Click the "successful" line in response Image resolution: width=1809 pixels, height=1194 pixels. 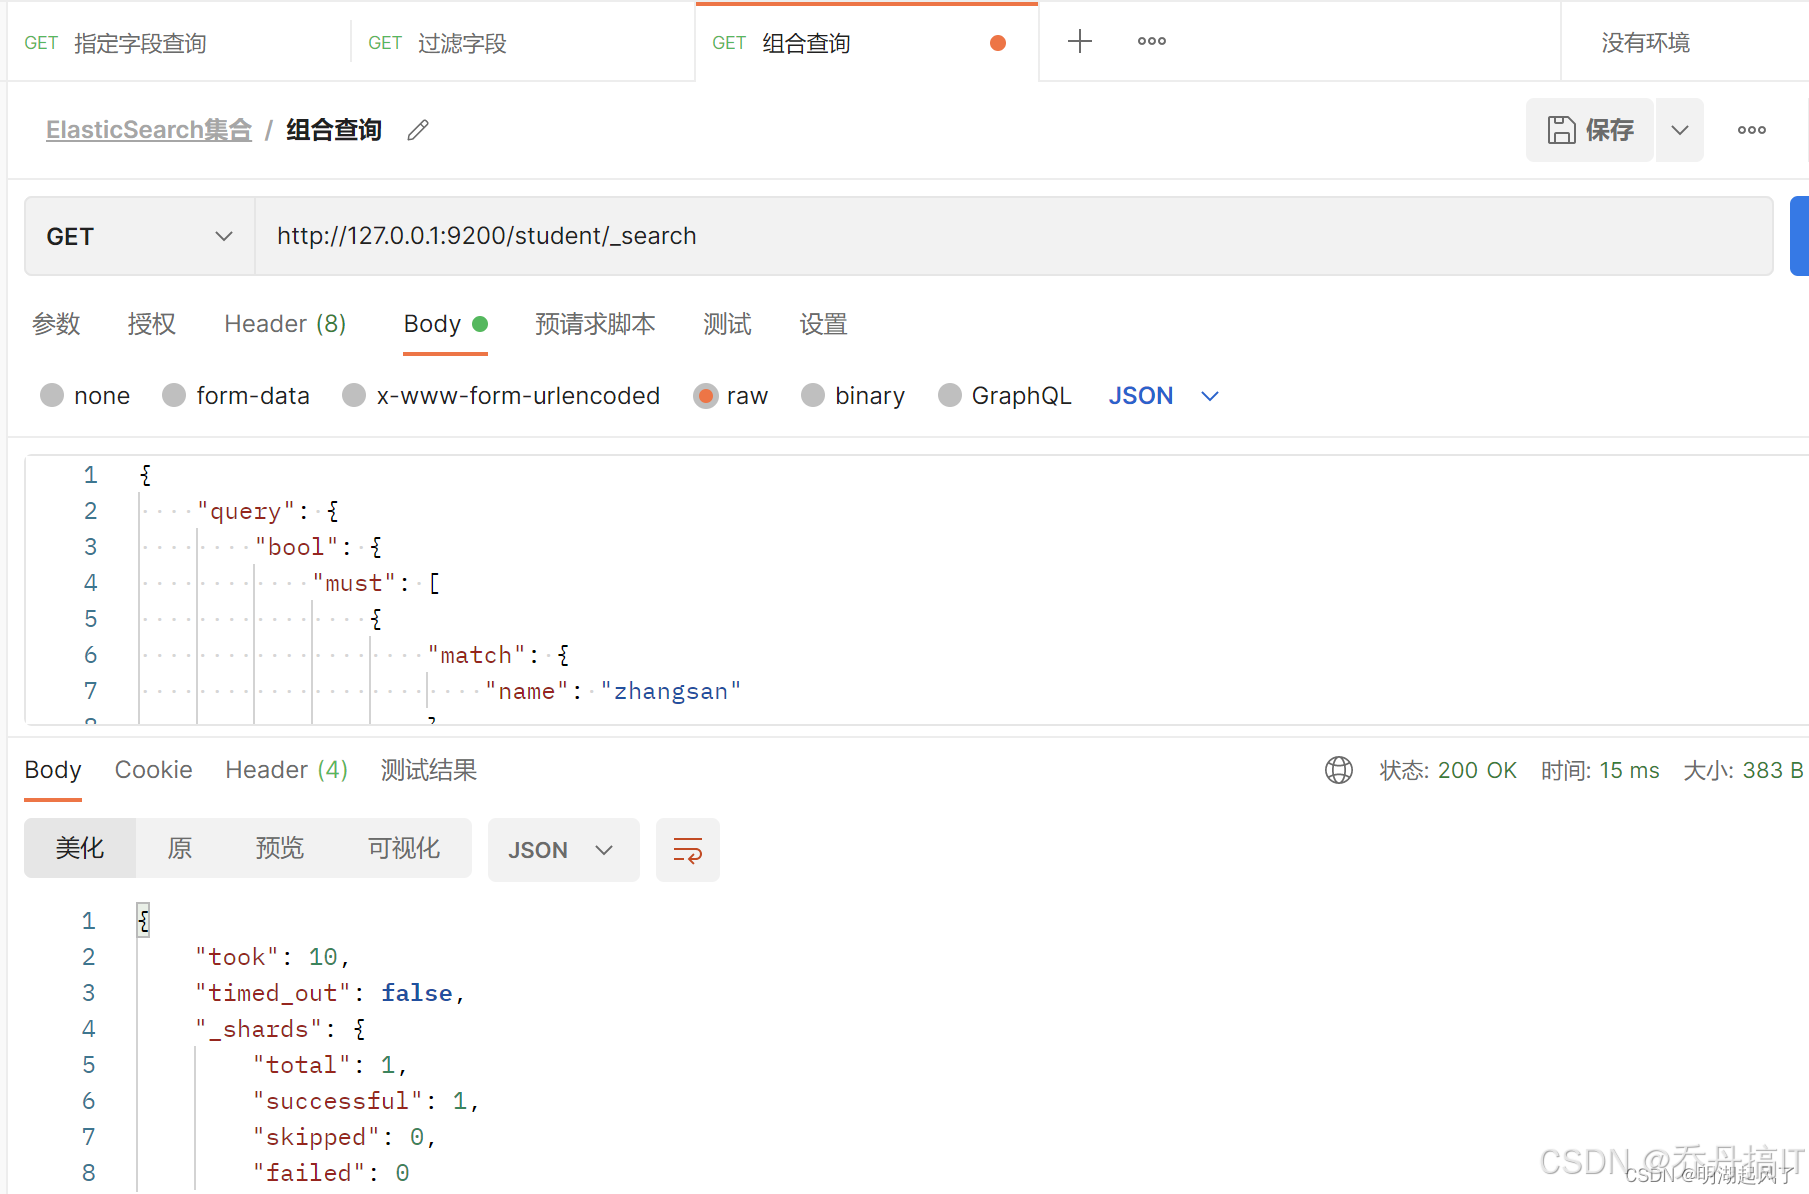[366, 1101]
